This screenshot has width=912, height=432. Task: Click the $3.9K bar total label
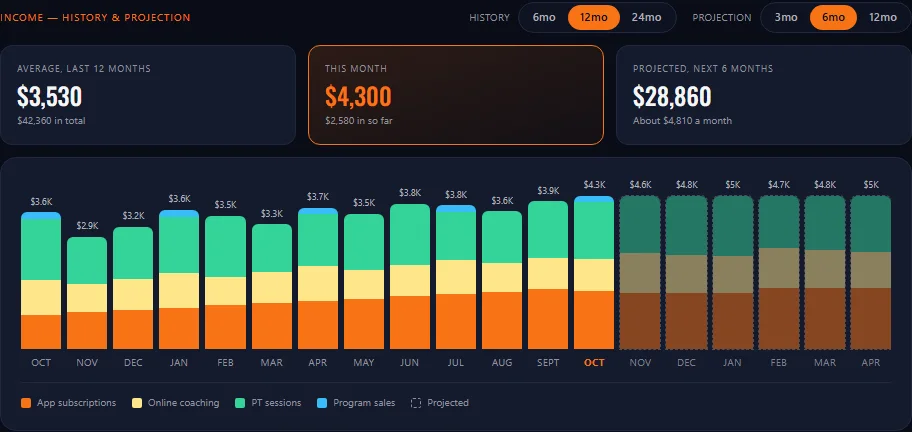(x=548, y=190)
